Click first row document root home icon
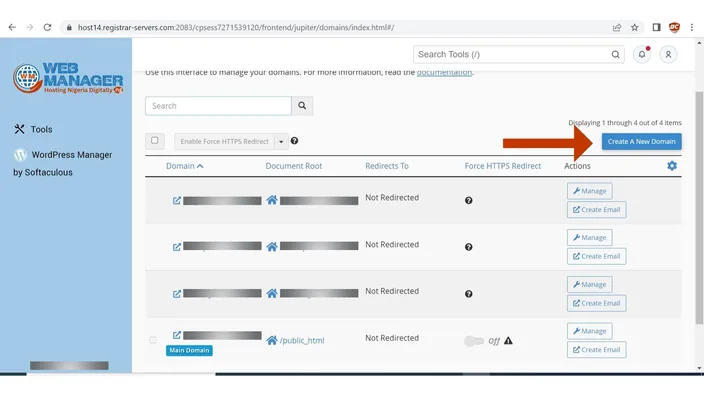 tap(272, 200)
